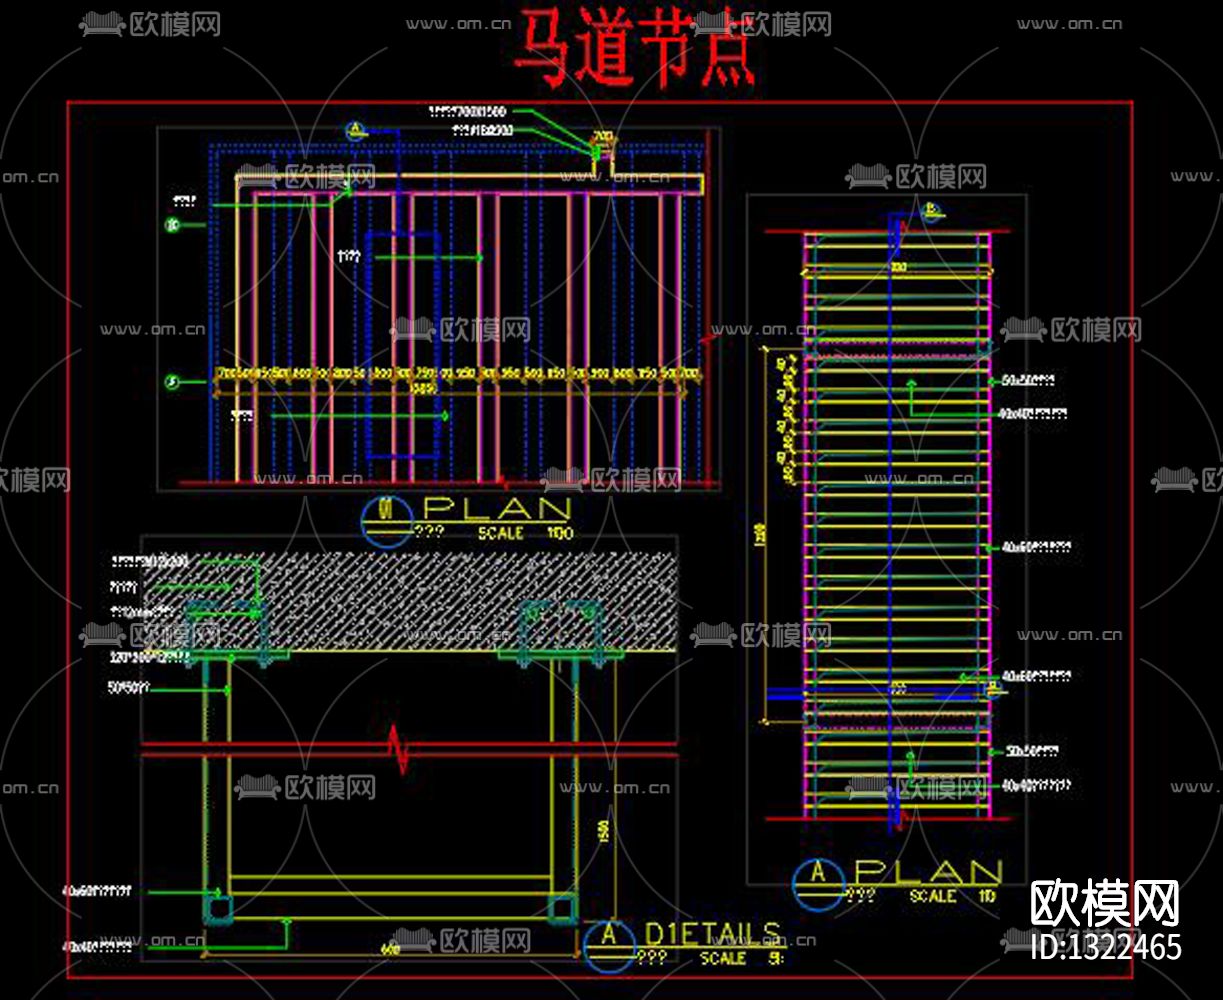Select the B section marker above the right elevation

[929, 211]
